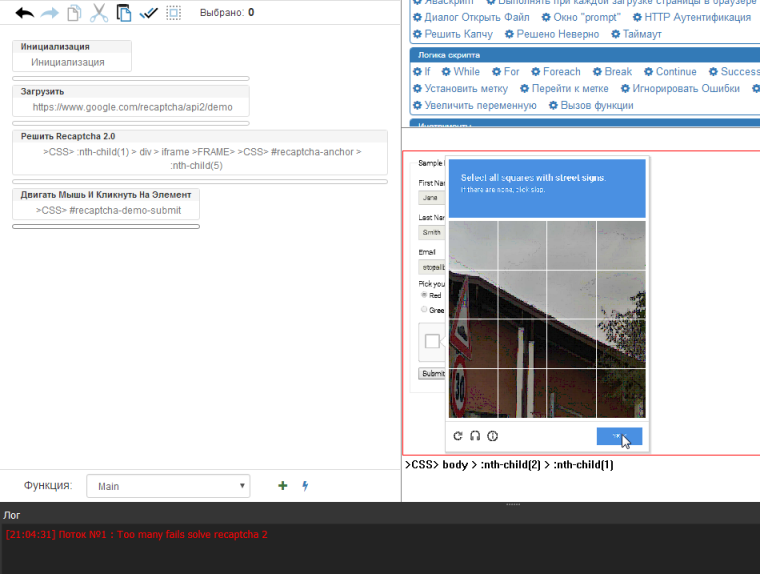The height and width of the screenshot is (574, 760).
Task: Click the scissors cut icon
Action: (x=98, y=13)
